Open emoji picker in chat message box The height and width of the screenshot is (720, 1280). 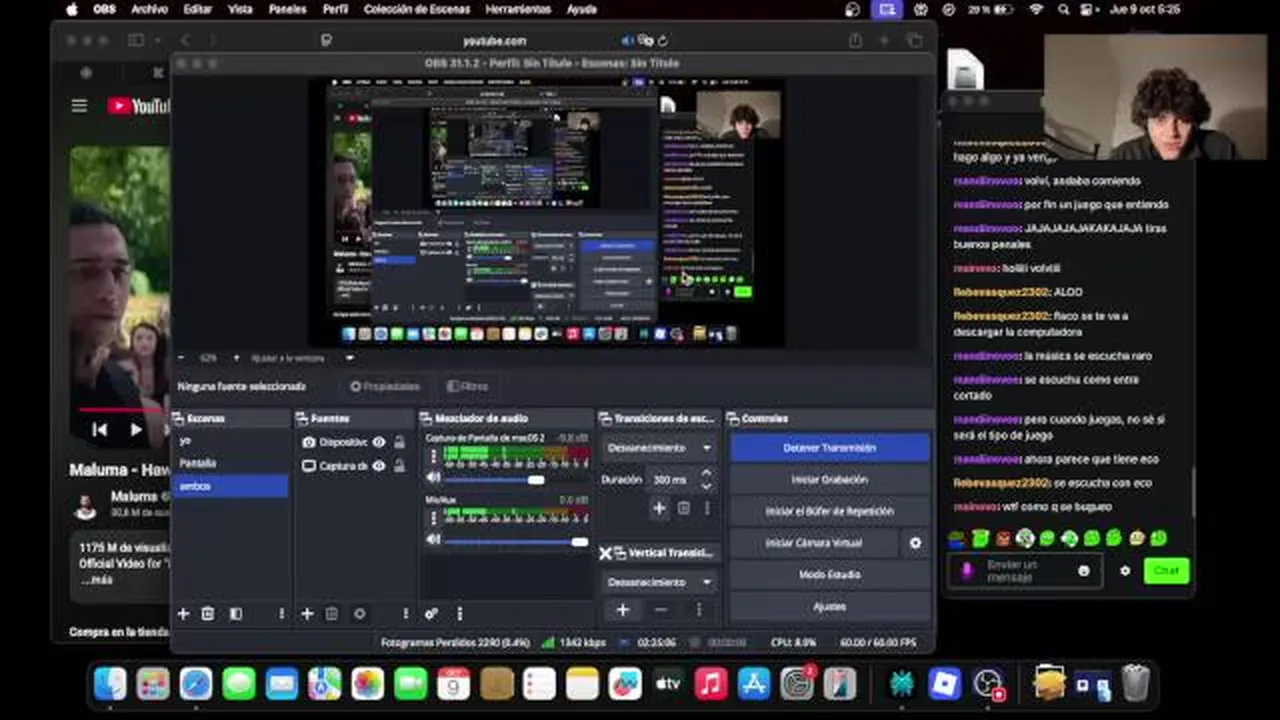tap(1084, 571)
